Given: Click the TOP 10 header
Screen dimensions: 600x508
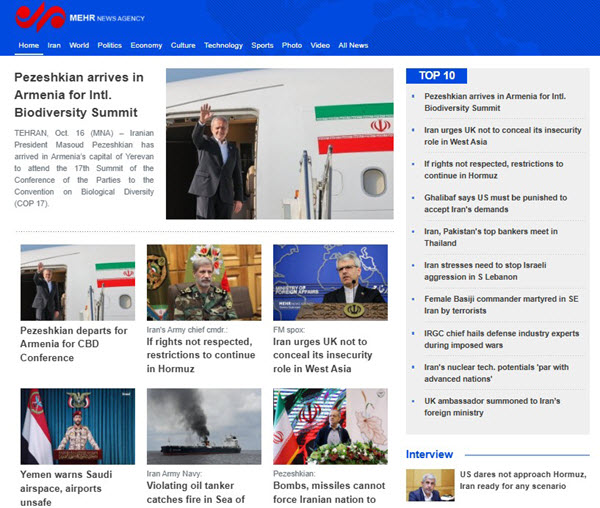Looking at the screenshot, I should pyautogui.click(x=437, y=76).
